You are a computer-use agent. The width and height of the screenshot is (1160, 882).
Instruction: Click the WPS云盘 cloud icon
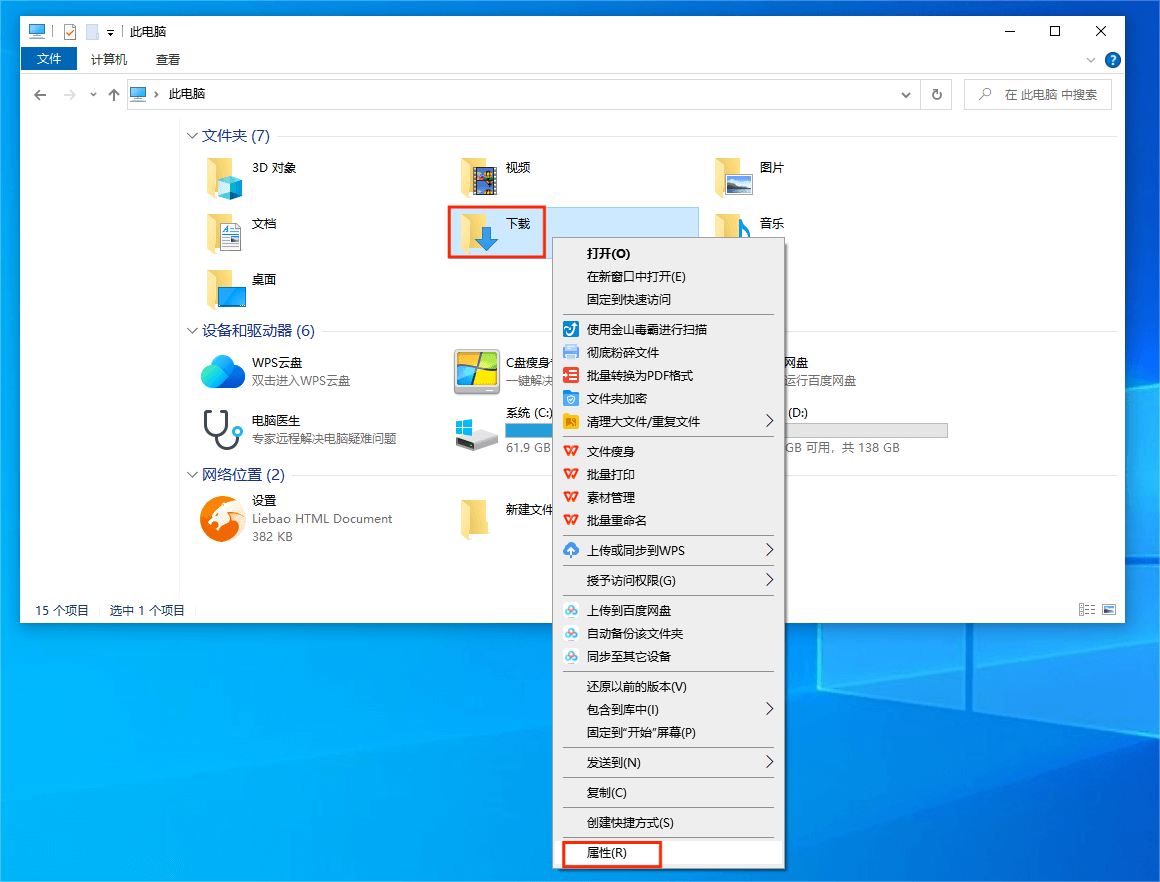[x=222, y=371]
